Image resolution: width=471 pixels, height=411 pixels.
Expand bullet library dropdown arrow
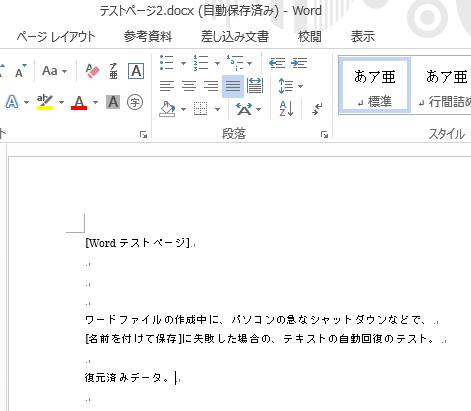[x=183, y=63]
